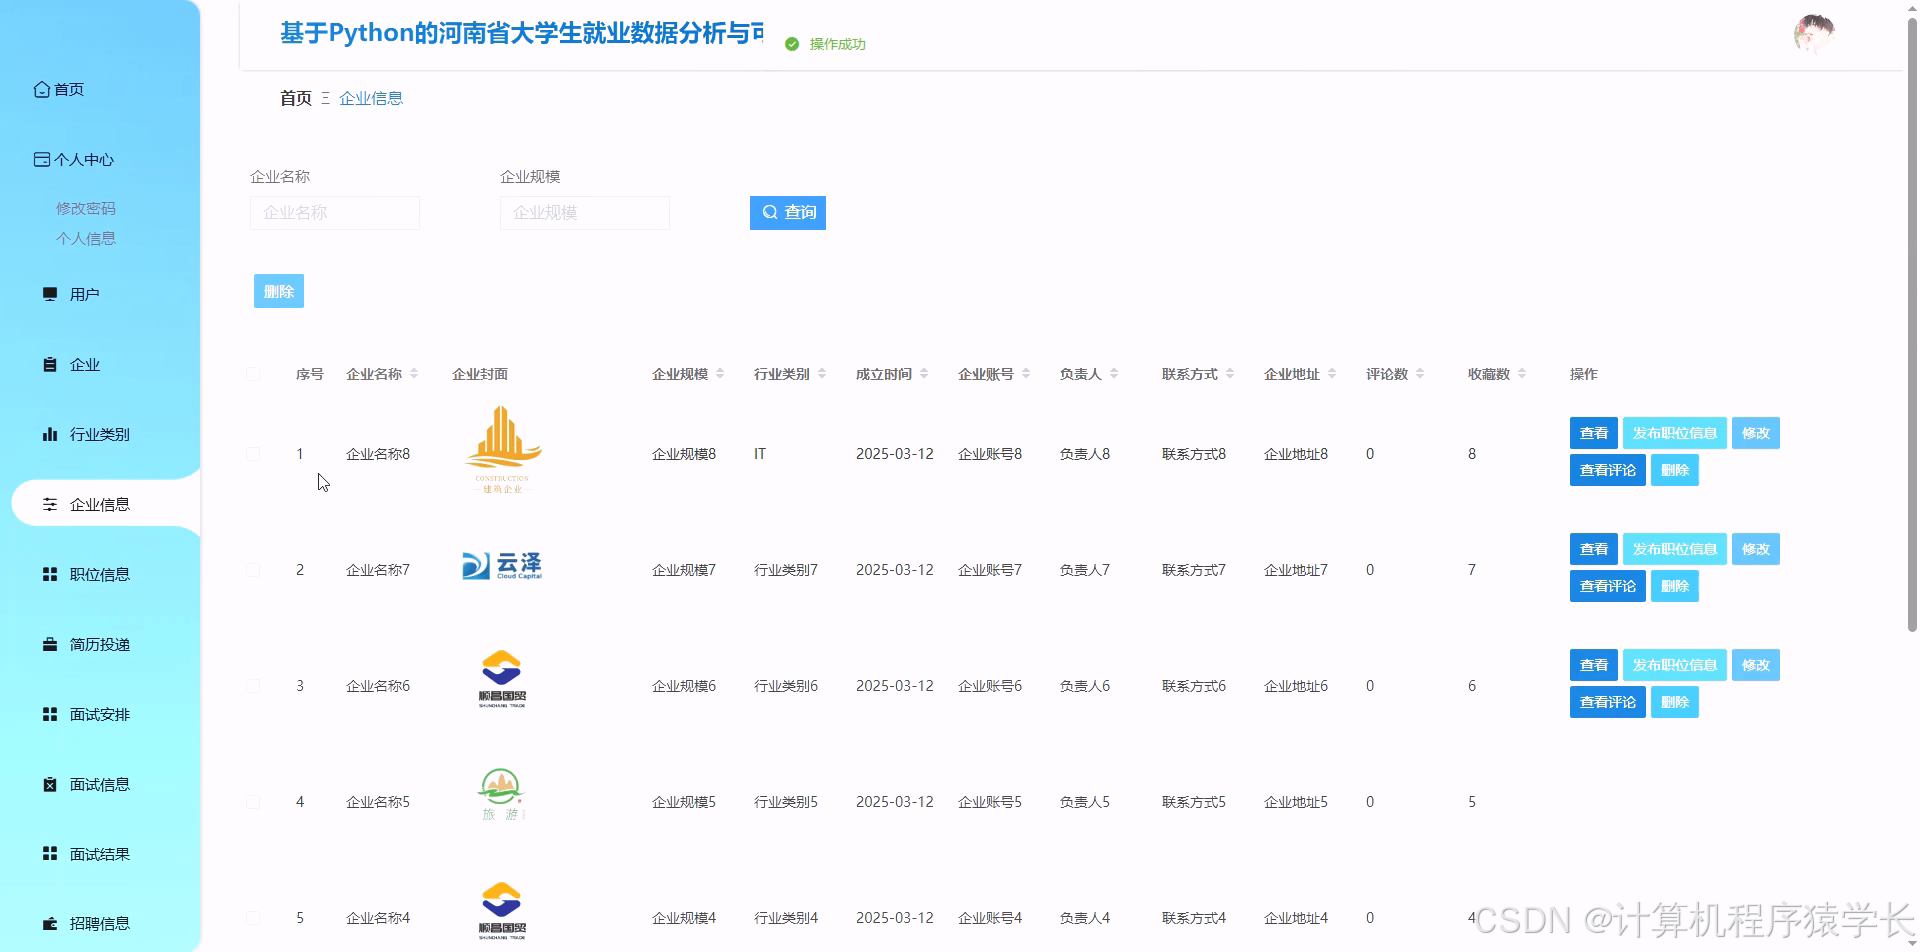Sort the 评论数 column ascending
Viewport: 1920px width, 952px height.
click(1419, 373)
